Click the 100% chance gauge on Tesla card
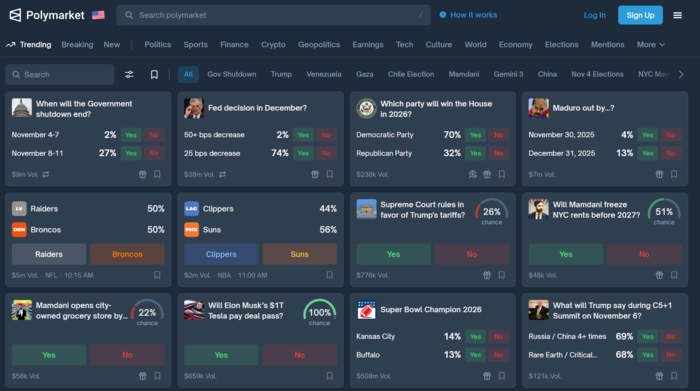 (x=320, y=313)
